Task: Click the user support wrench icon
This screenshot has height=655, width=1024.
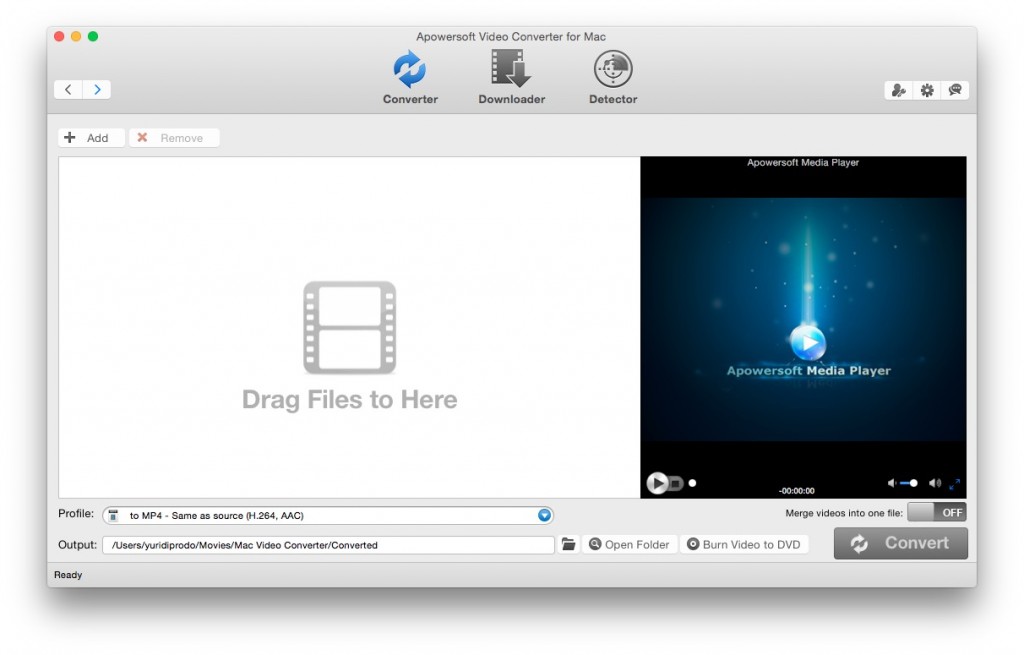Action: pyautogui.click(x=899, y=90)
